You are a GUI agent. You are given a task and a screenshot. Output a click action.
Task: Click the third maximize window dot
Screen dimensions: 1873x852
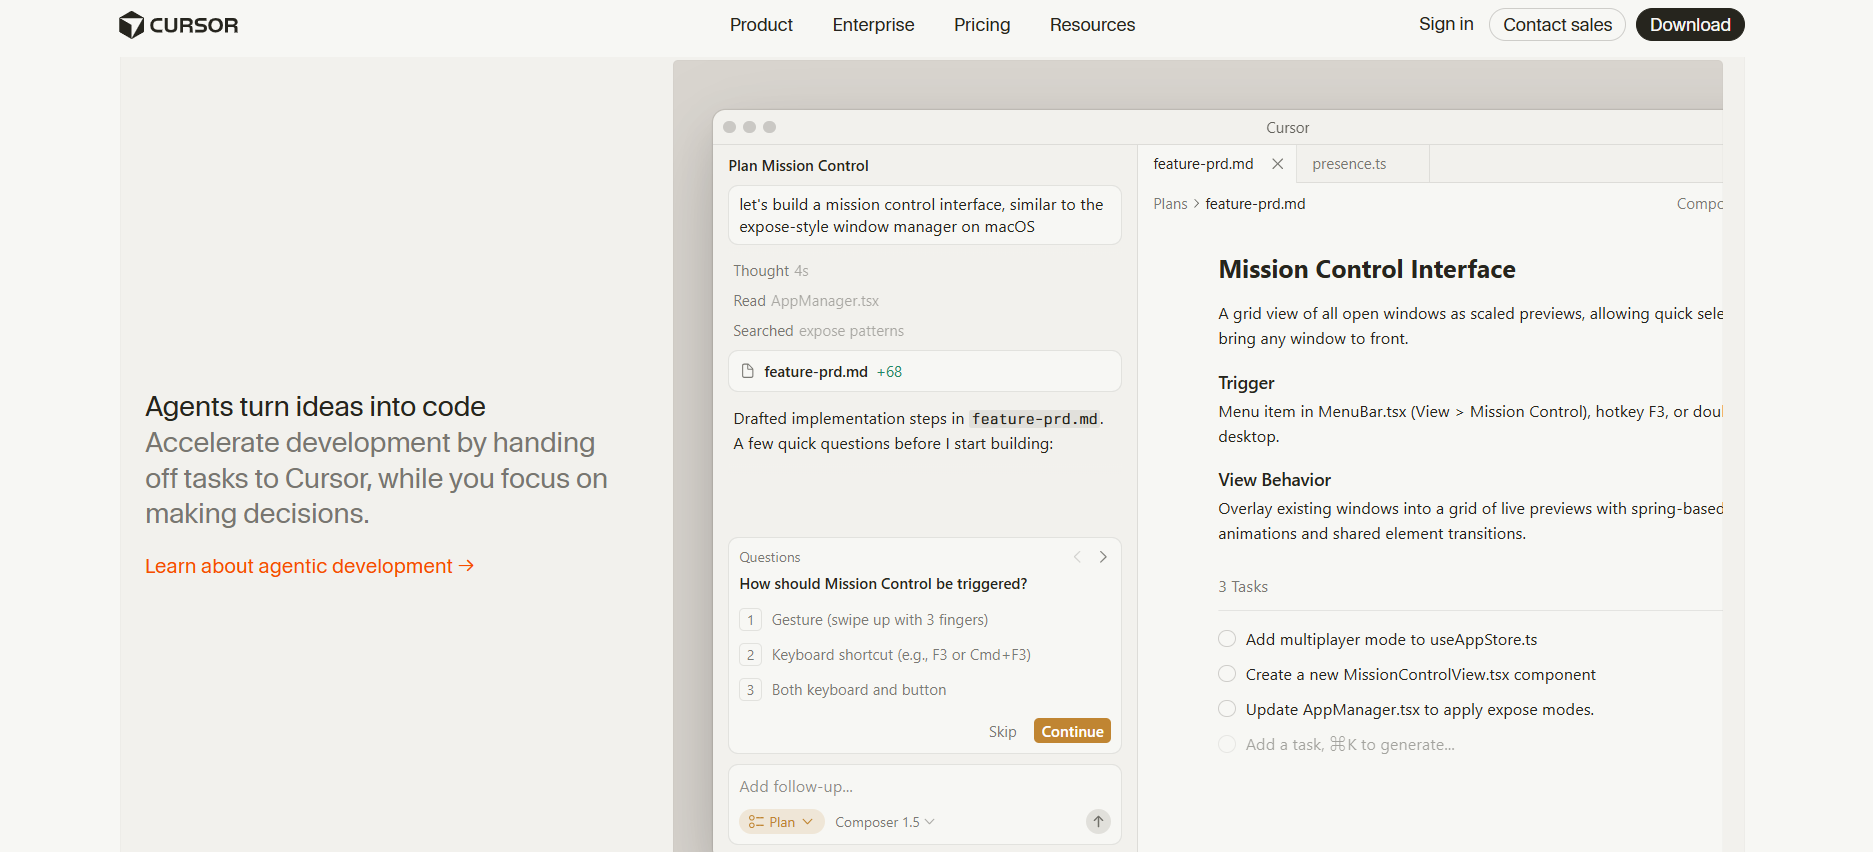tap(770, 127)
